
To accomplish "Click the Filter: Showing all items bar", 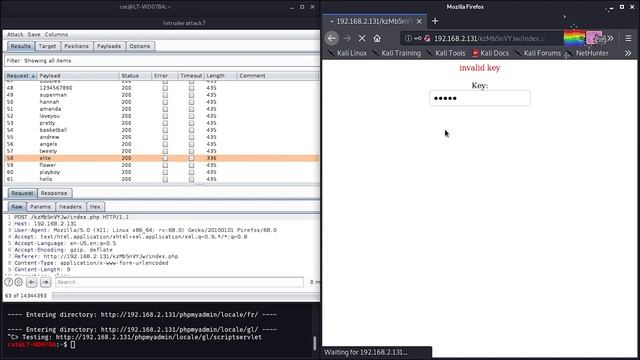I will [x=162, y=61].
